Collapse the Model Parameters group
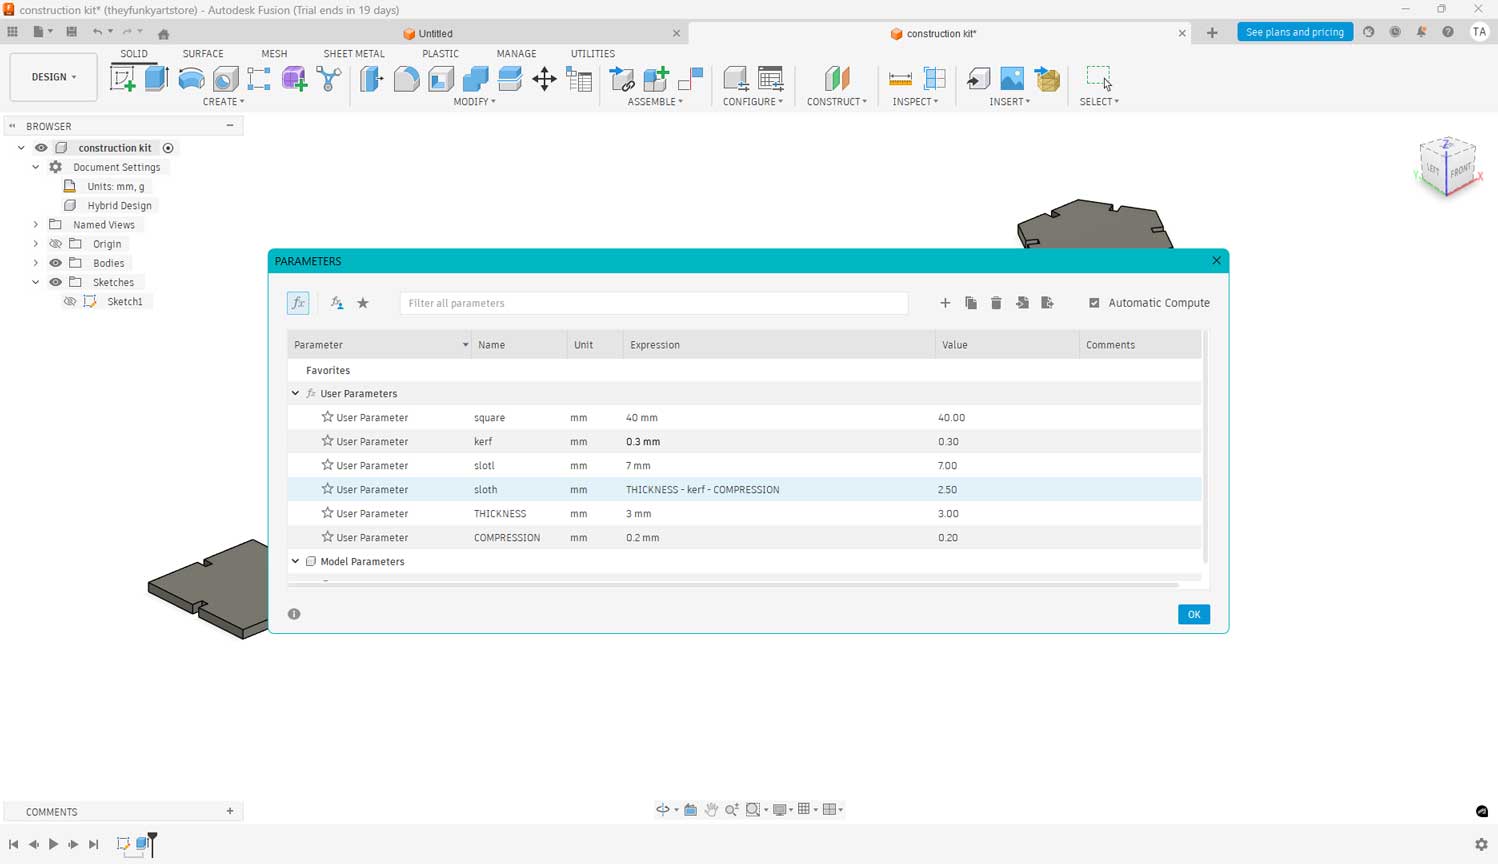The image size is (1498, 864). coord(295,561)
